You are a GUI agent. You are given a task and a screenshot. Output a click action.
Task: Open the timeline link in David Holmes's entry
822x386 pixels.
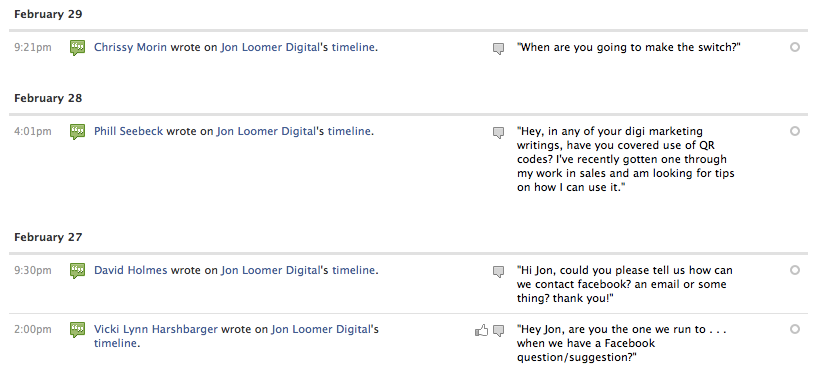coord(353,270)
